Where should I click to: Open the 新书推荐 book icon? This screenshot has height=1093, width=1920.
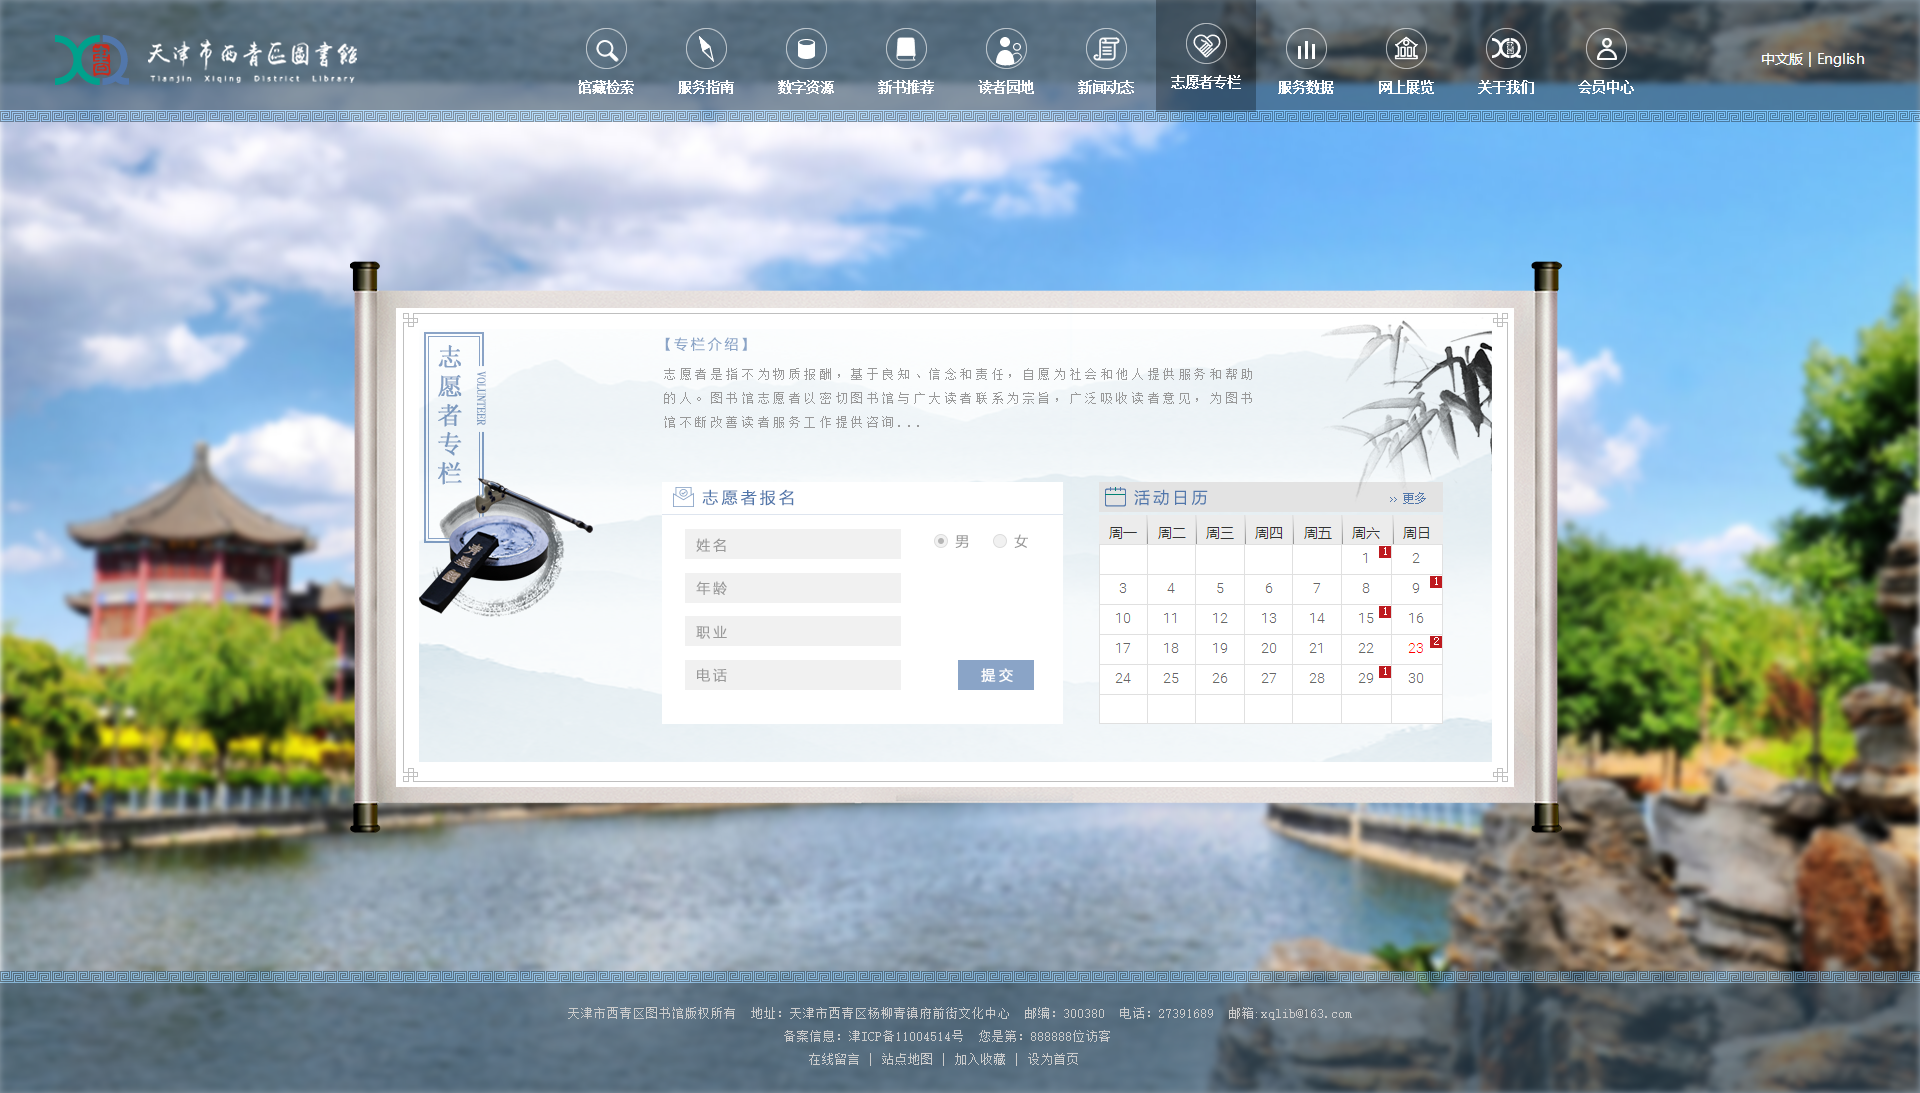point(906,49)
